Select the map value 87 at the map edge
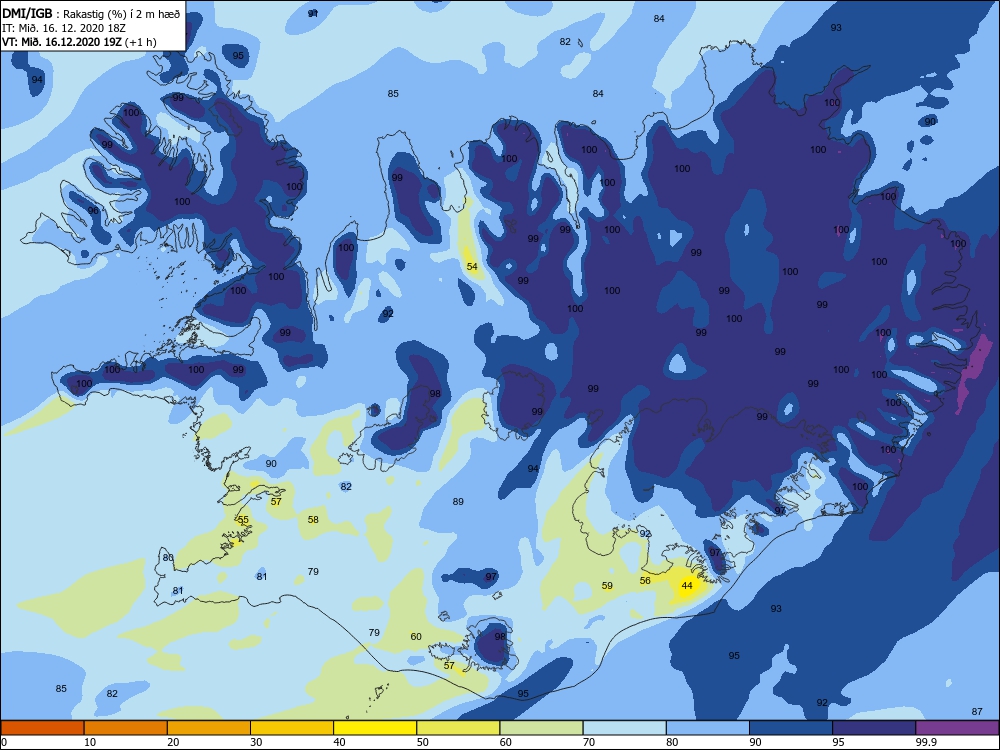Viewport: 1000px width, 750px height. pyautogui.click(x=977, y=712)
